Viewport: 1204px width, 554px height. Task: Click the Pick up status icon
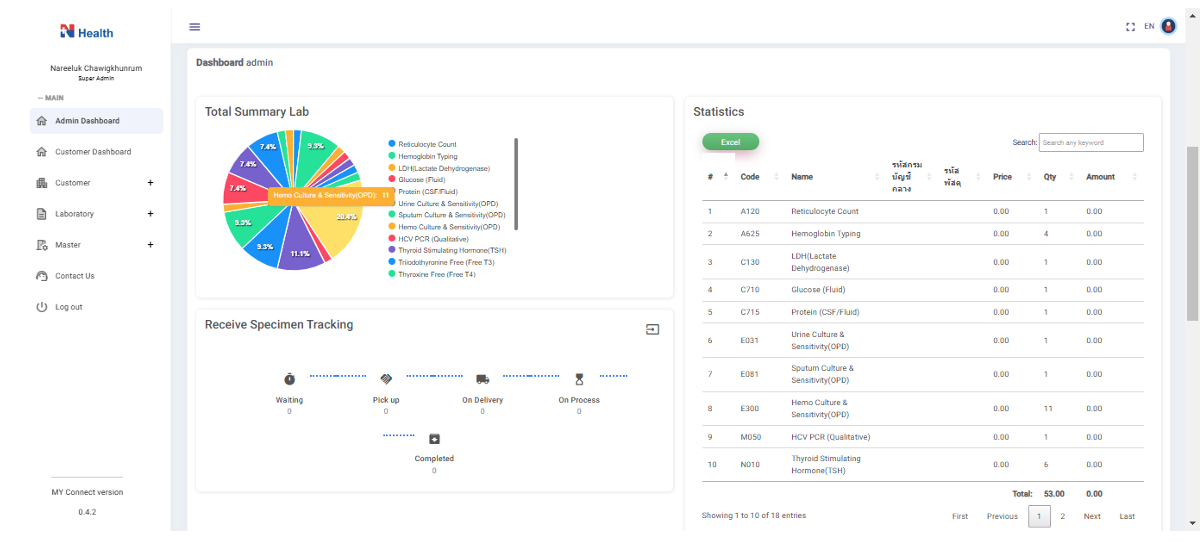pos(386,379)
